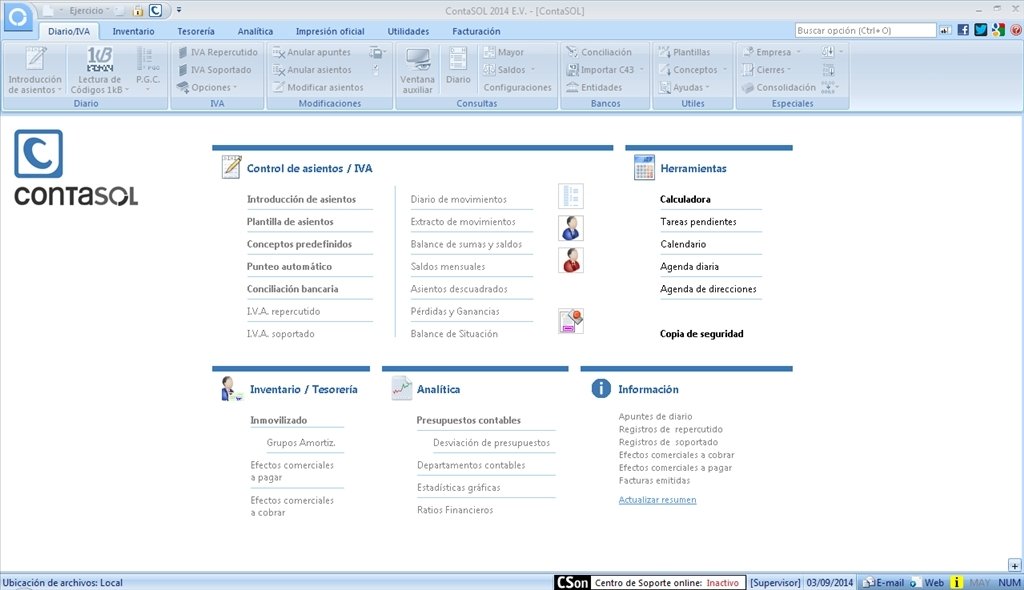The height and width of the screenshot is (590, 1024).
Task: Open Plantilla de asientos link
Action: 290,222
